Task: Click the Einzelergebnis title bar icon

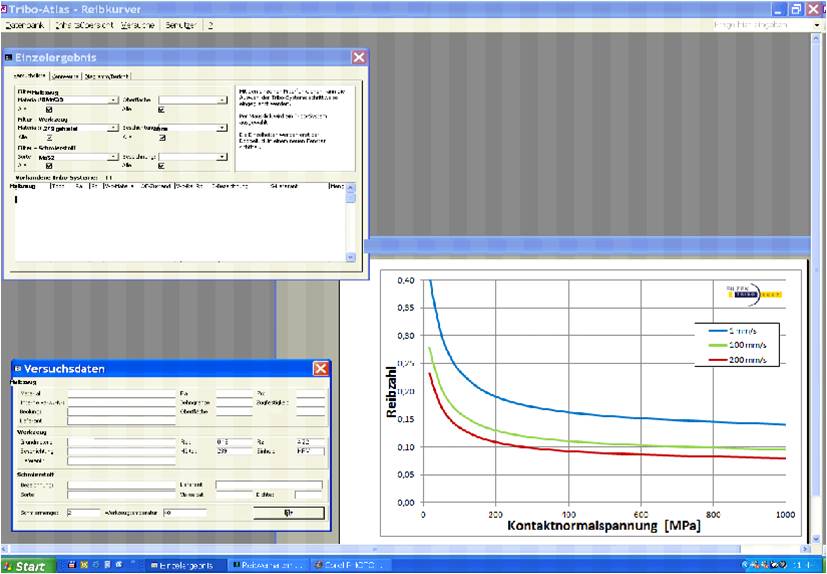Action: (x=10, y=58)
